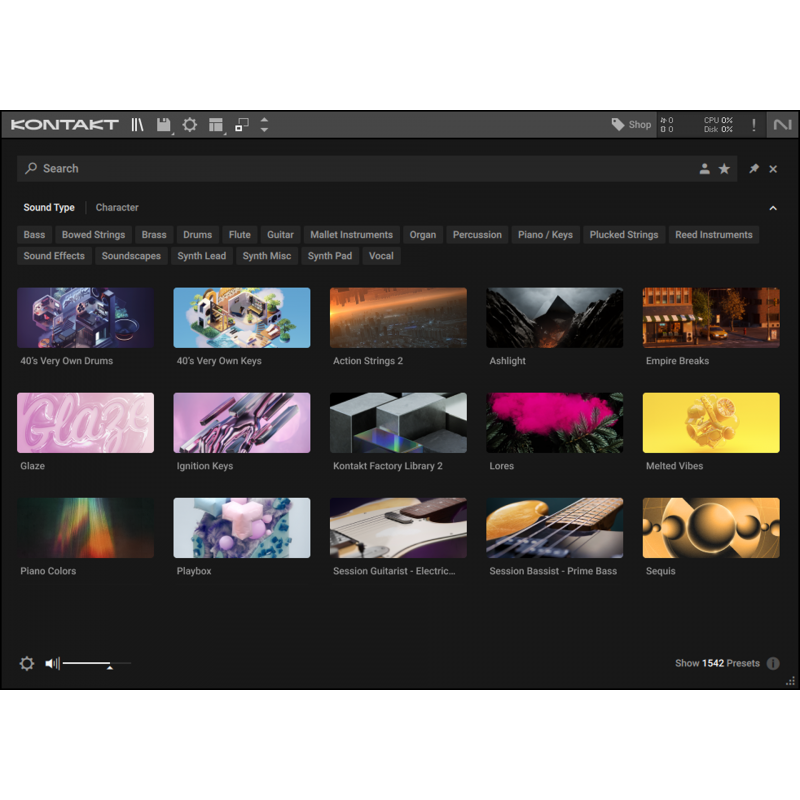Click the NI logo icon
The height and width of the screenshot is (800, 800).
(782, 124)
